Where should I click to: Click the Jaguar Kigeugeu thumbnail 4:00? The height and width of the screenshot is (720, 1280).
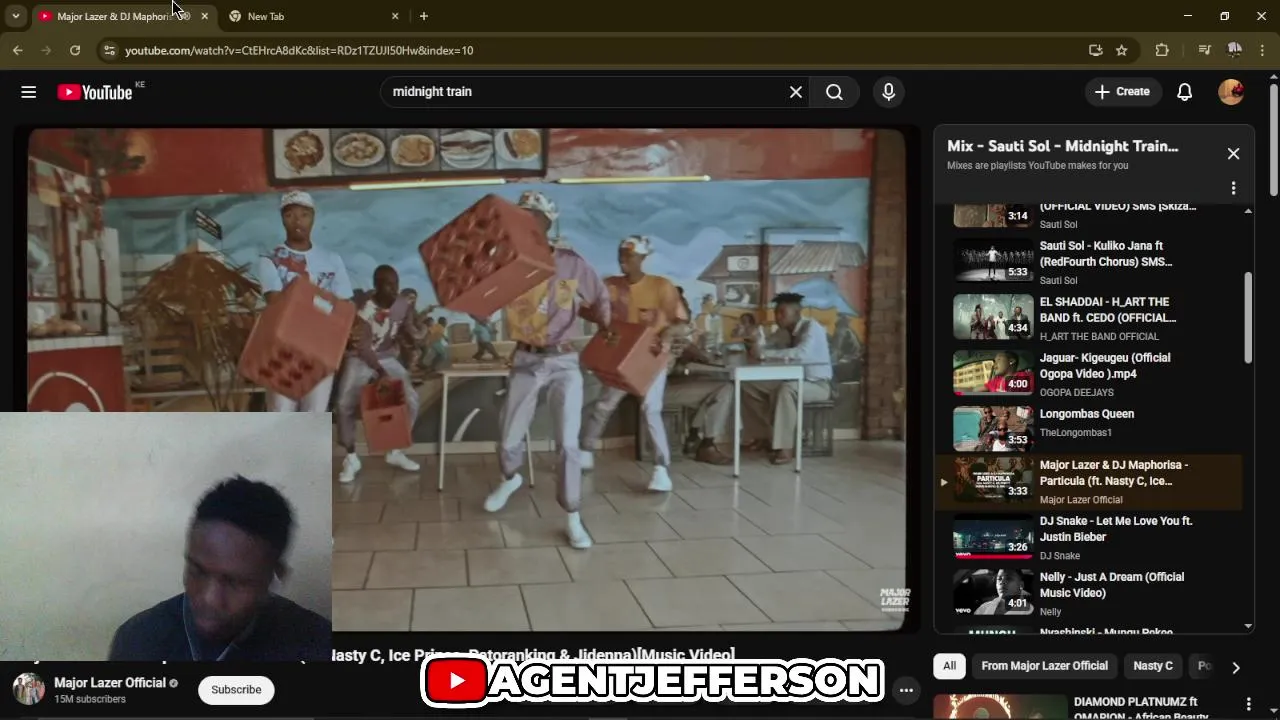(993, 373)
